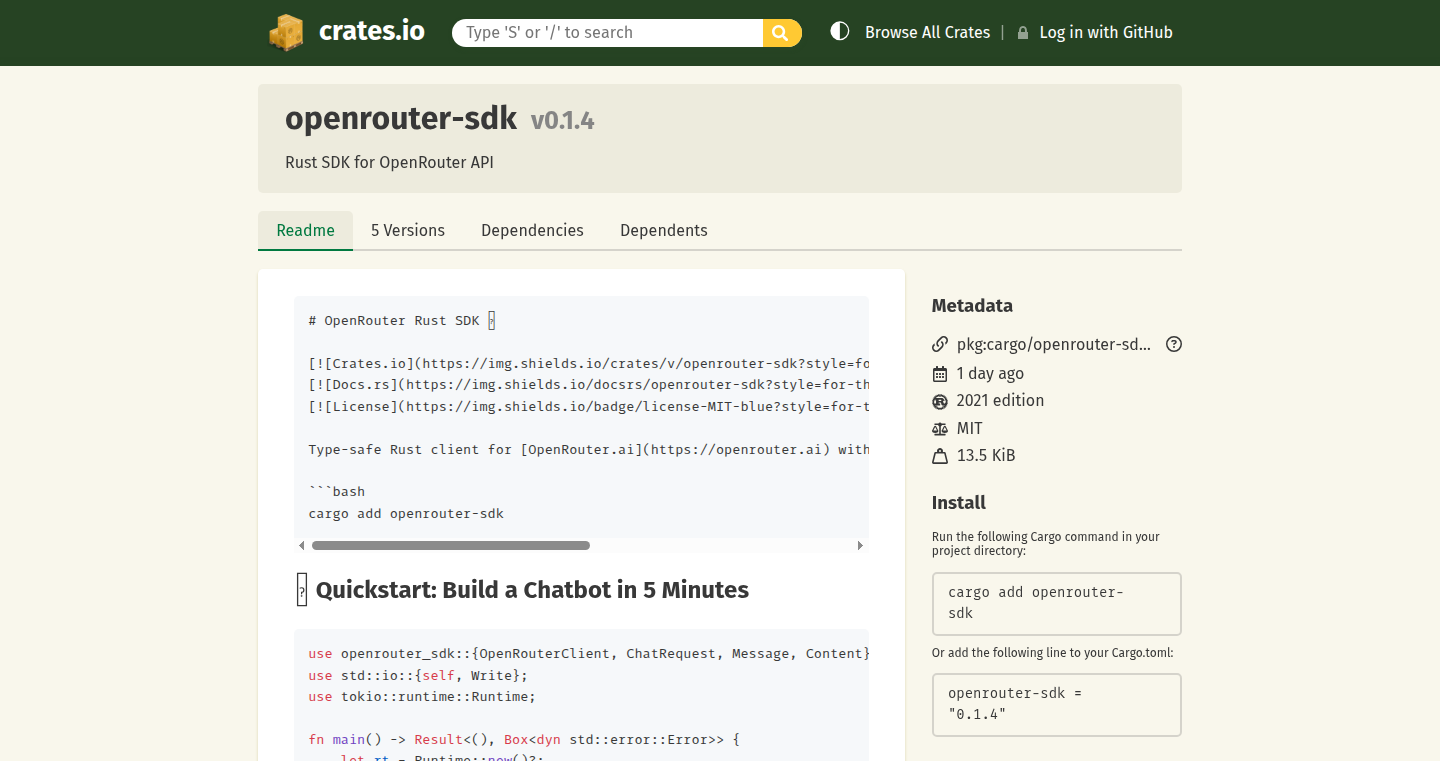
Task: Click 'Rust SDK for OpenRouter API' description
Action: [x=389, y=162]
